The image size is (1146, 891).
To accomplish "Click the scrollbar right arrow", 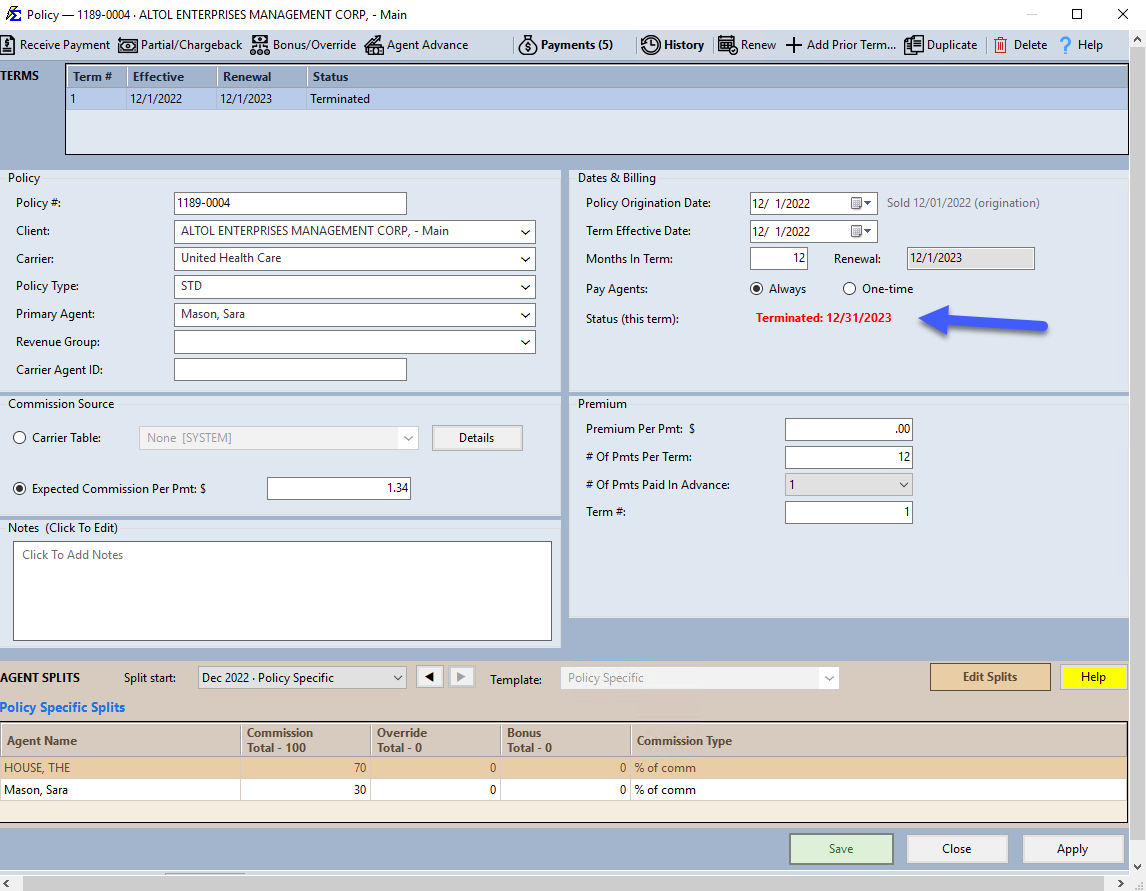I will 1121,884.
